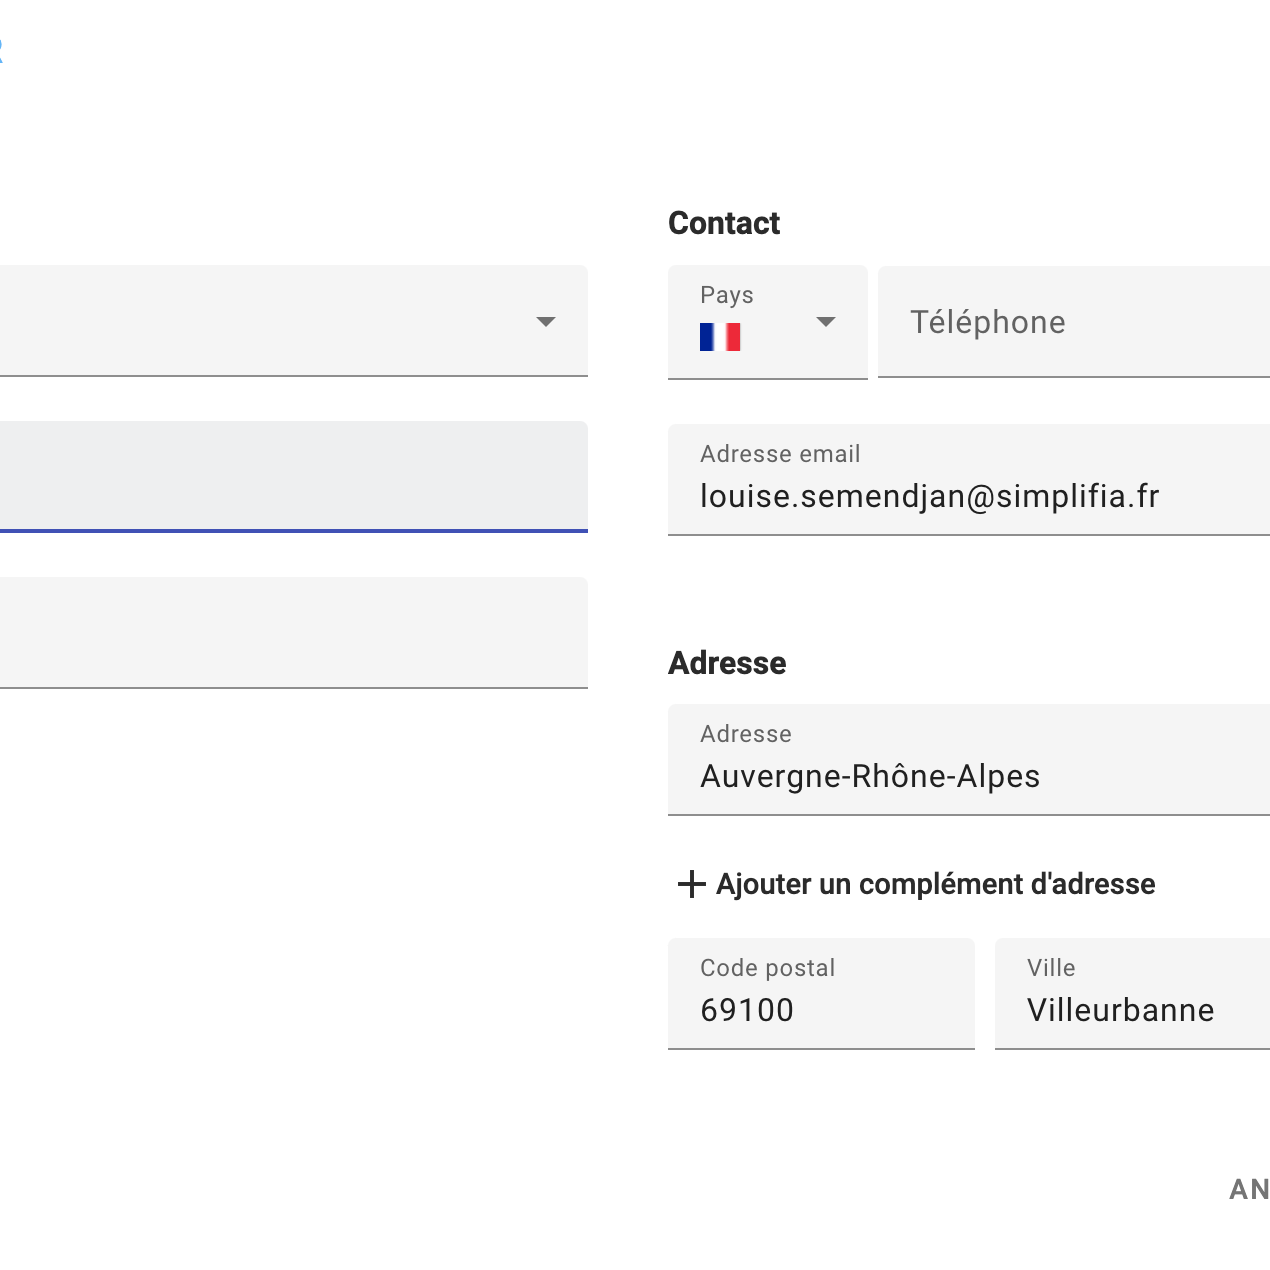Focus the Téléphone input field
Image resolution: width=1270 pixels, height=1270 pixels.
coord(1070,322)
